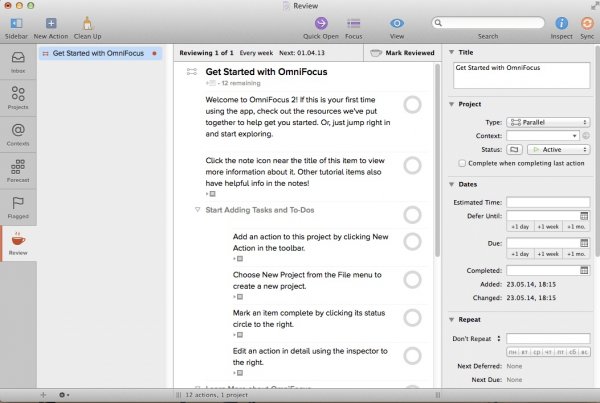
Task: Click the repeat interval input field
Action: click(548, 338)
